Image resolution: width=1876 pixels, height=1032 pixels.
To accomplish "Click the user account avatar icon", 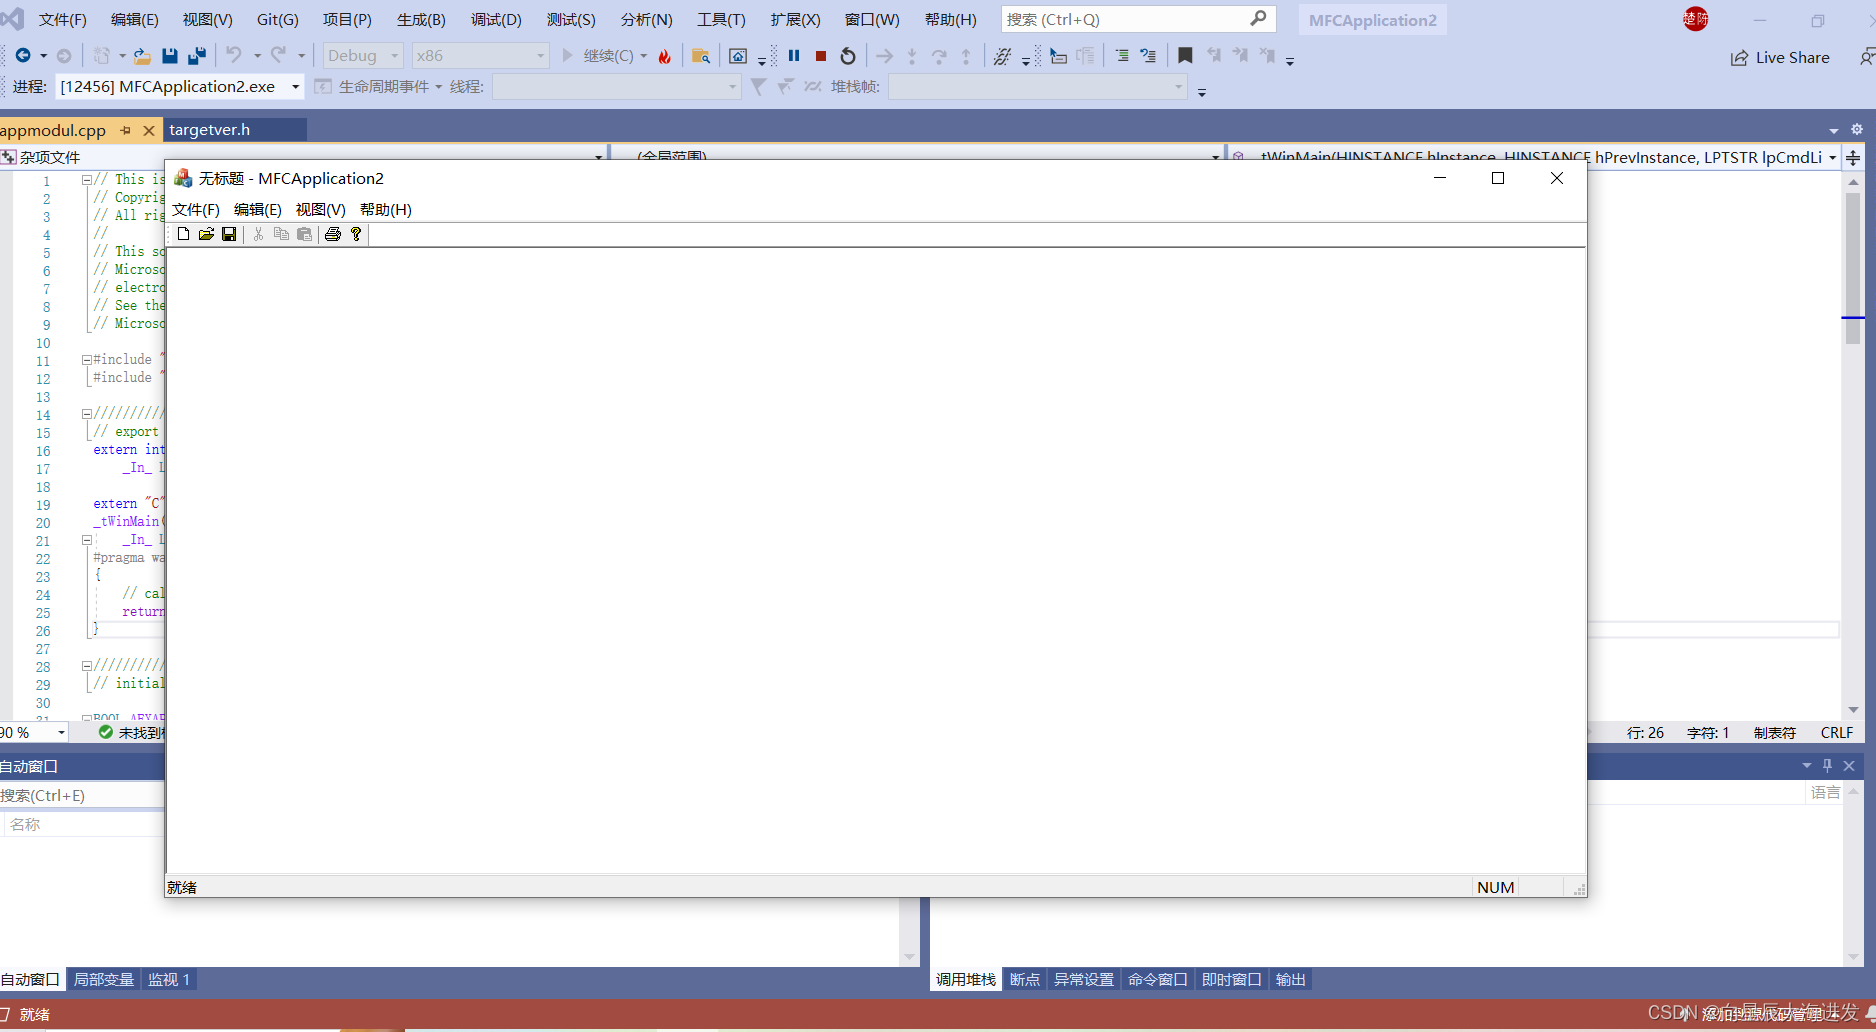I will [x=1696, y=19].
